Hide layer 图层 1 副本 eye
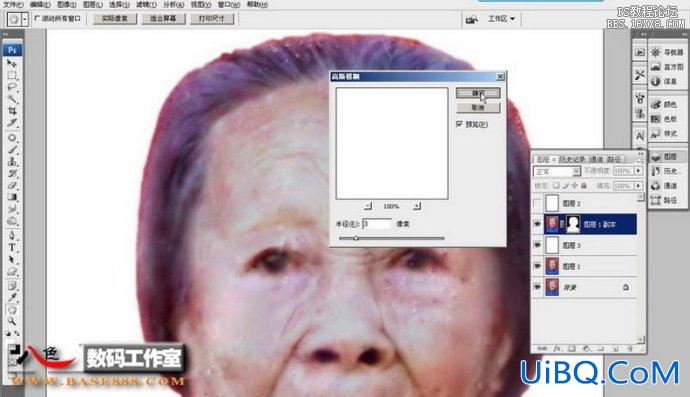Image resolution: width=690 pixels, height=397 pixels. [537, 224]
